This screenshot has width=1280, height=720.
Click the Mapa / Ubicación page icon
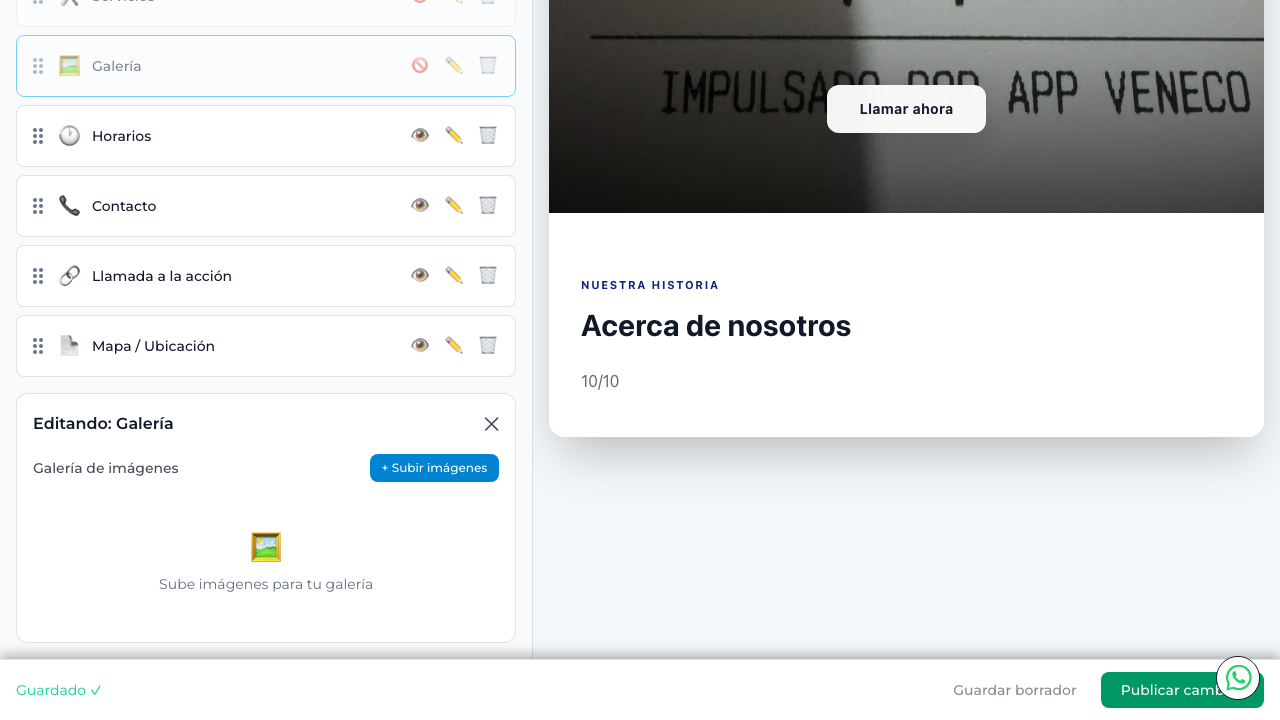coord(69,346)
